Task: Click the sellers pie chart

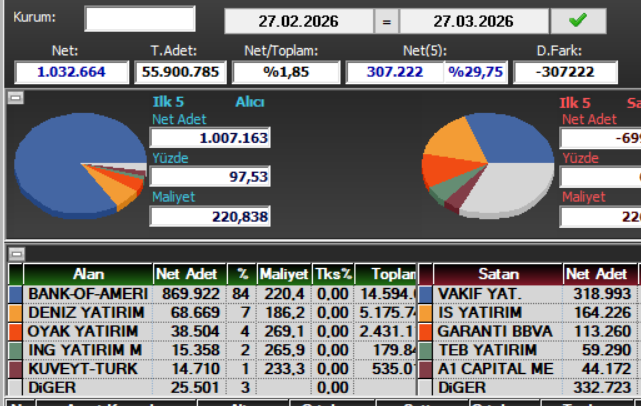Action: (x=488, y=166)
